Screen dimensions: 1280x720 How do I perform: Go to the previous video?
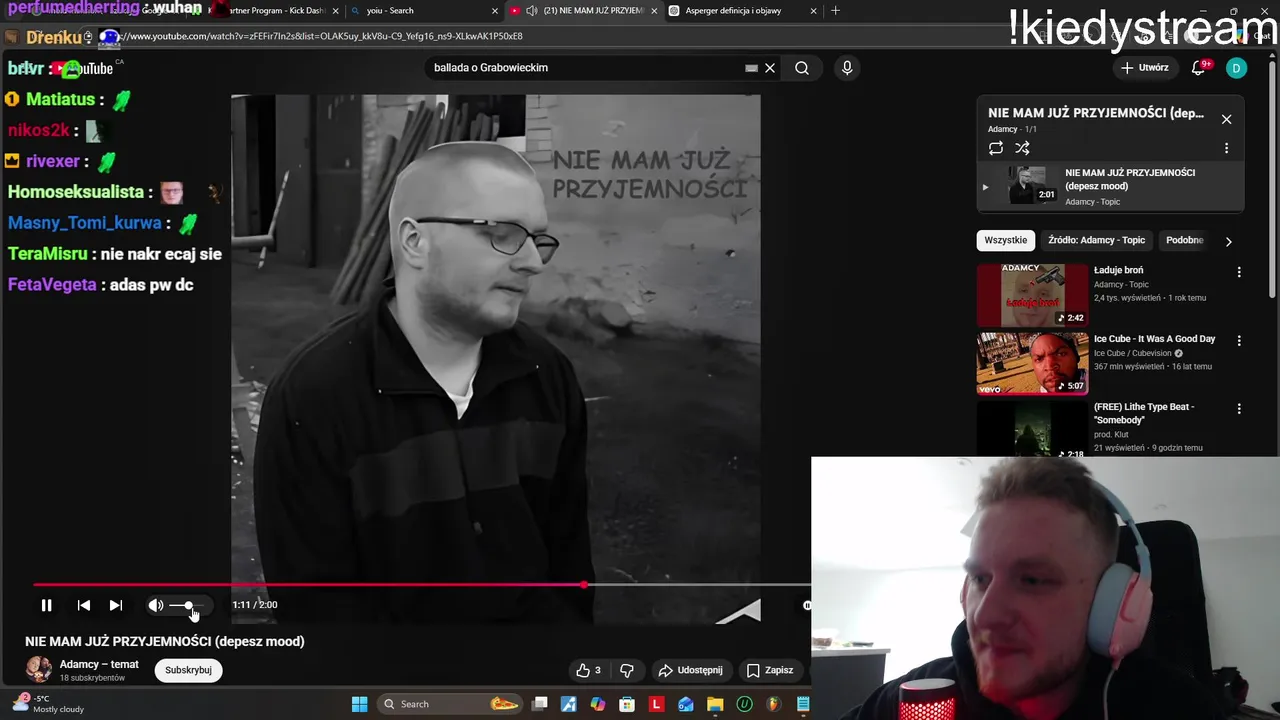pyautogui.click(x=84, y=605)
